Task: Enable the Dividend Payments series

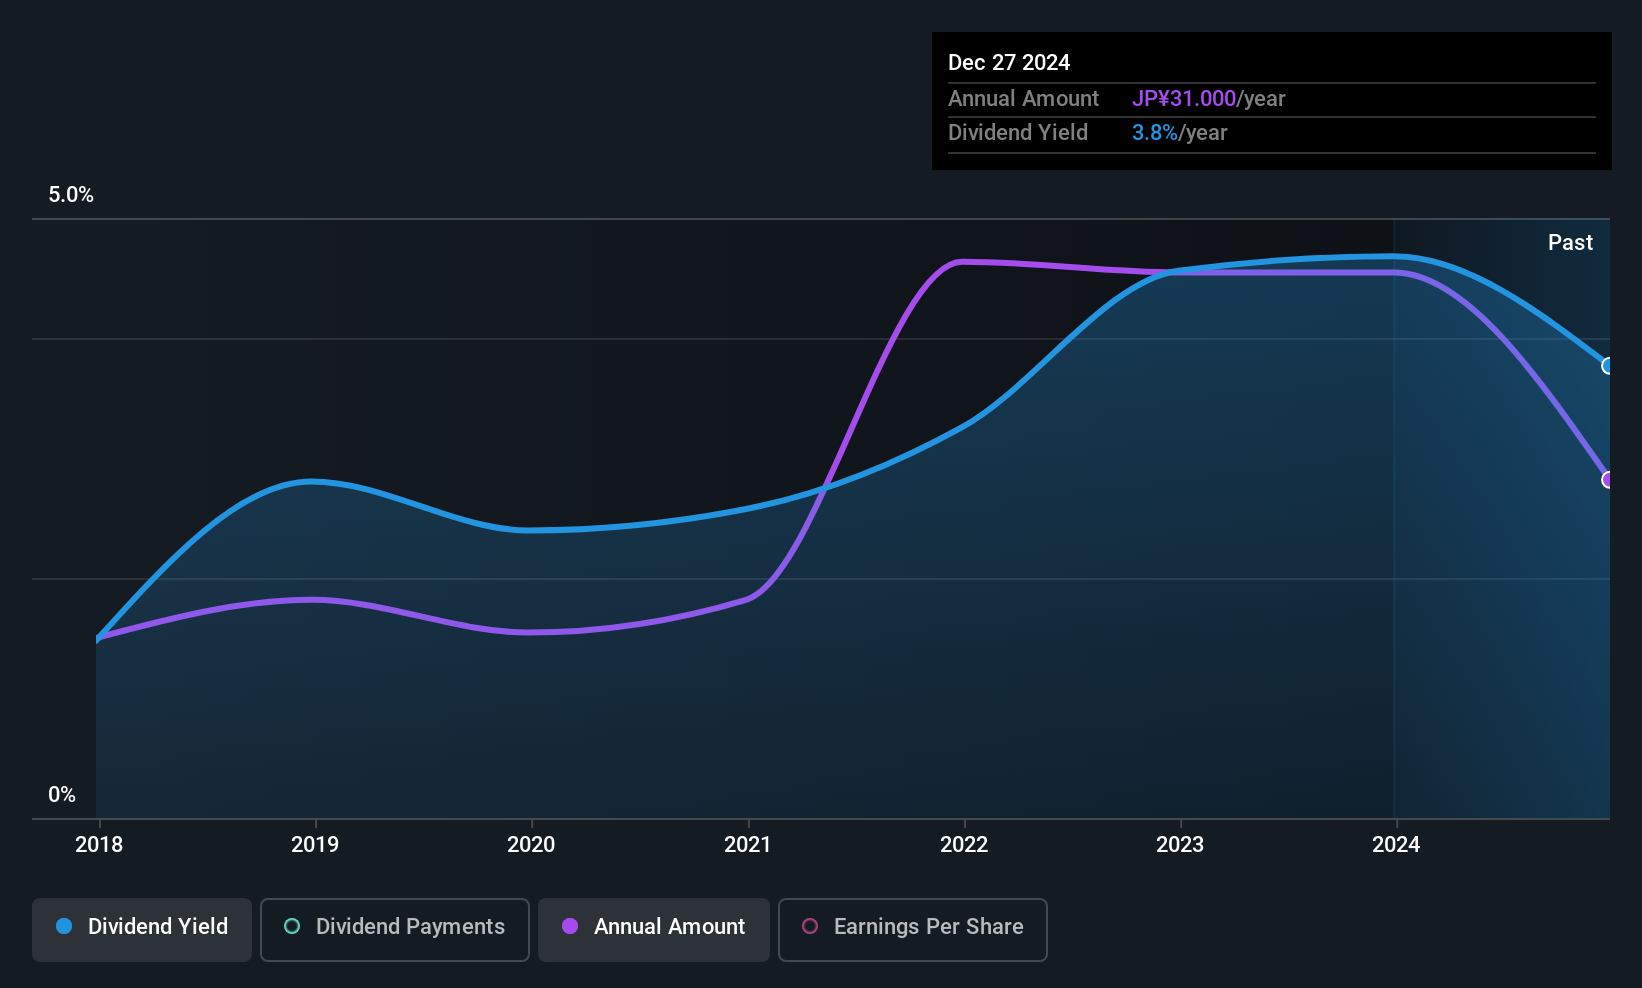Action: tap(395, 929)
